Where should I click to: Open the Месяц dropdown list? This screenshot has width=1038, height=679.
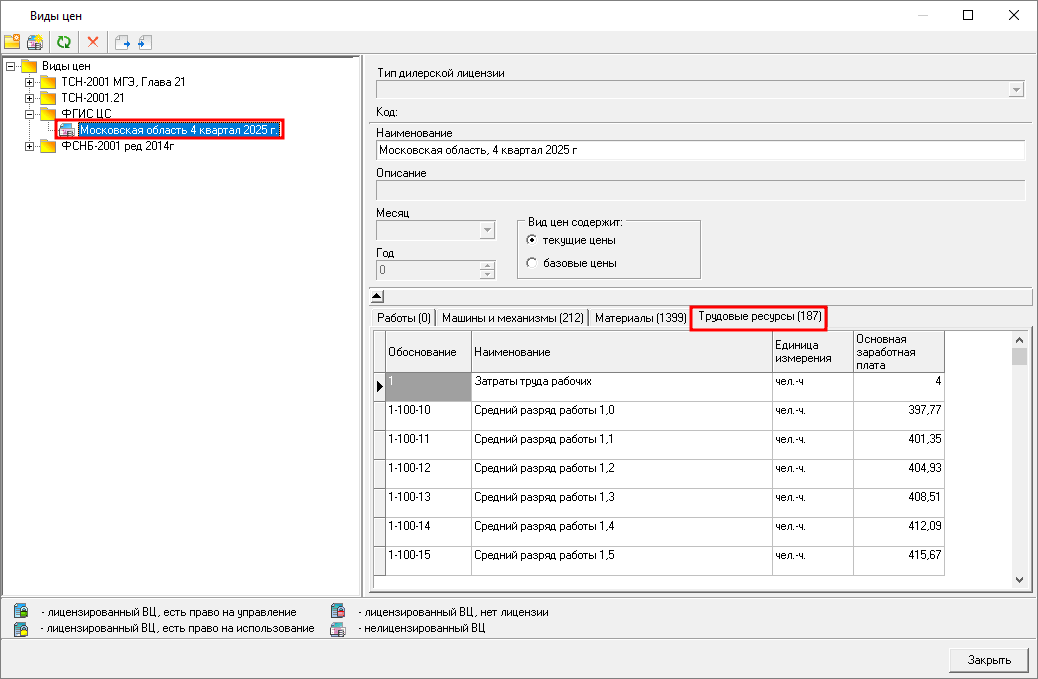(x=487, y=231)
